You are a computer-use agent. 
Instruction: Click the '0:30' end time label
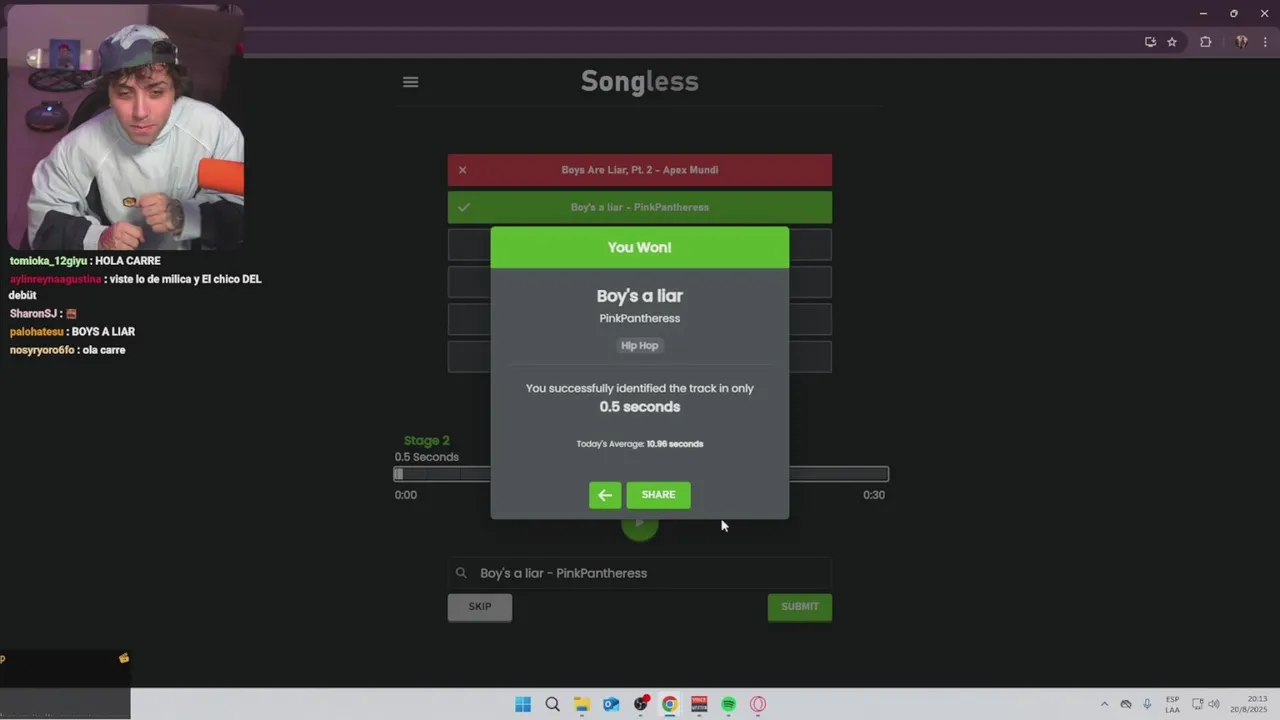(874, 495)
